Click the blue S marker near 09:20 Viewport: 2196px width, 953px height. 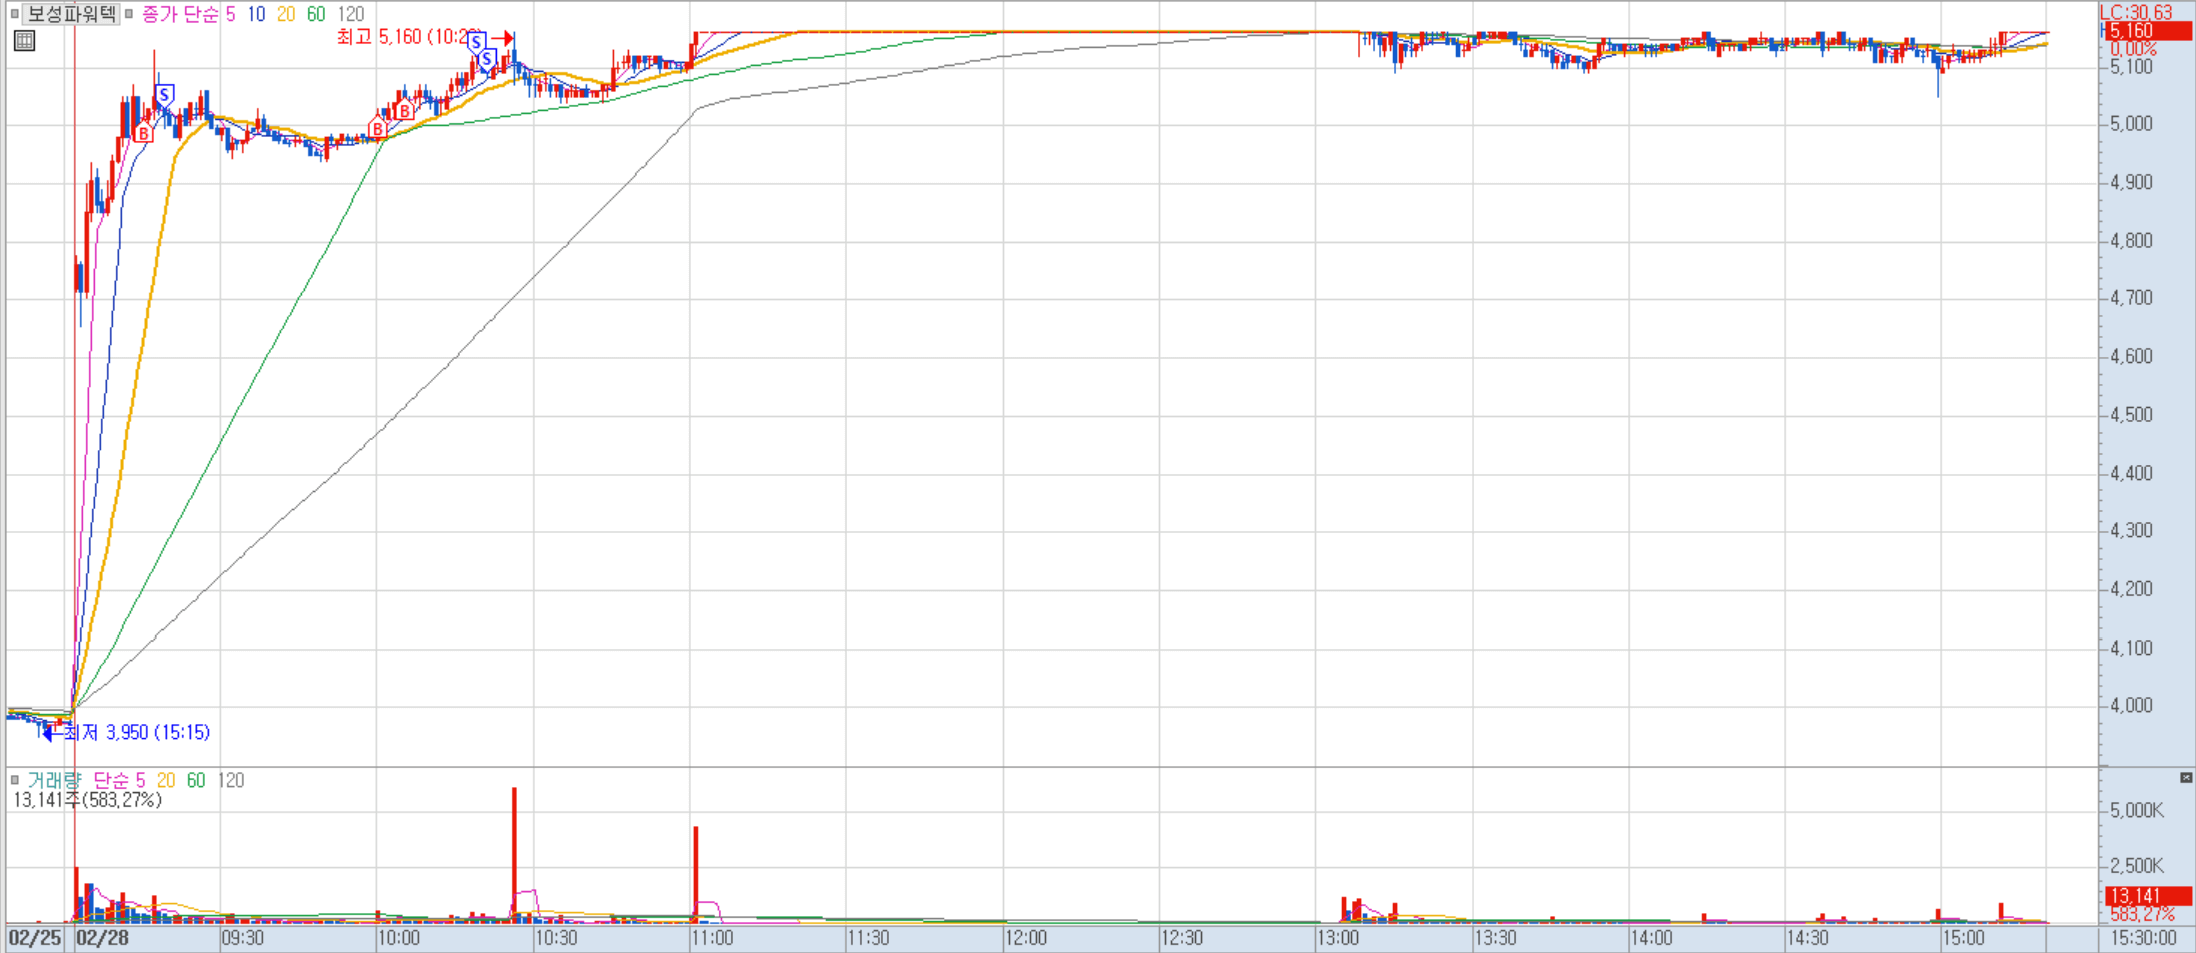[165, 95]
